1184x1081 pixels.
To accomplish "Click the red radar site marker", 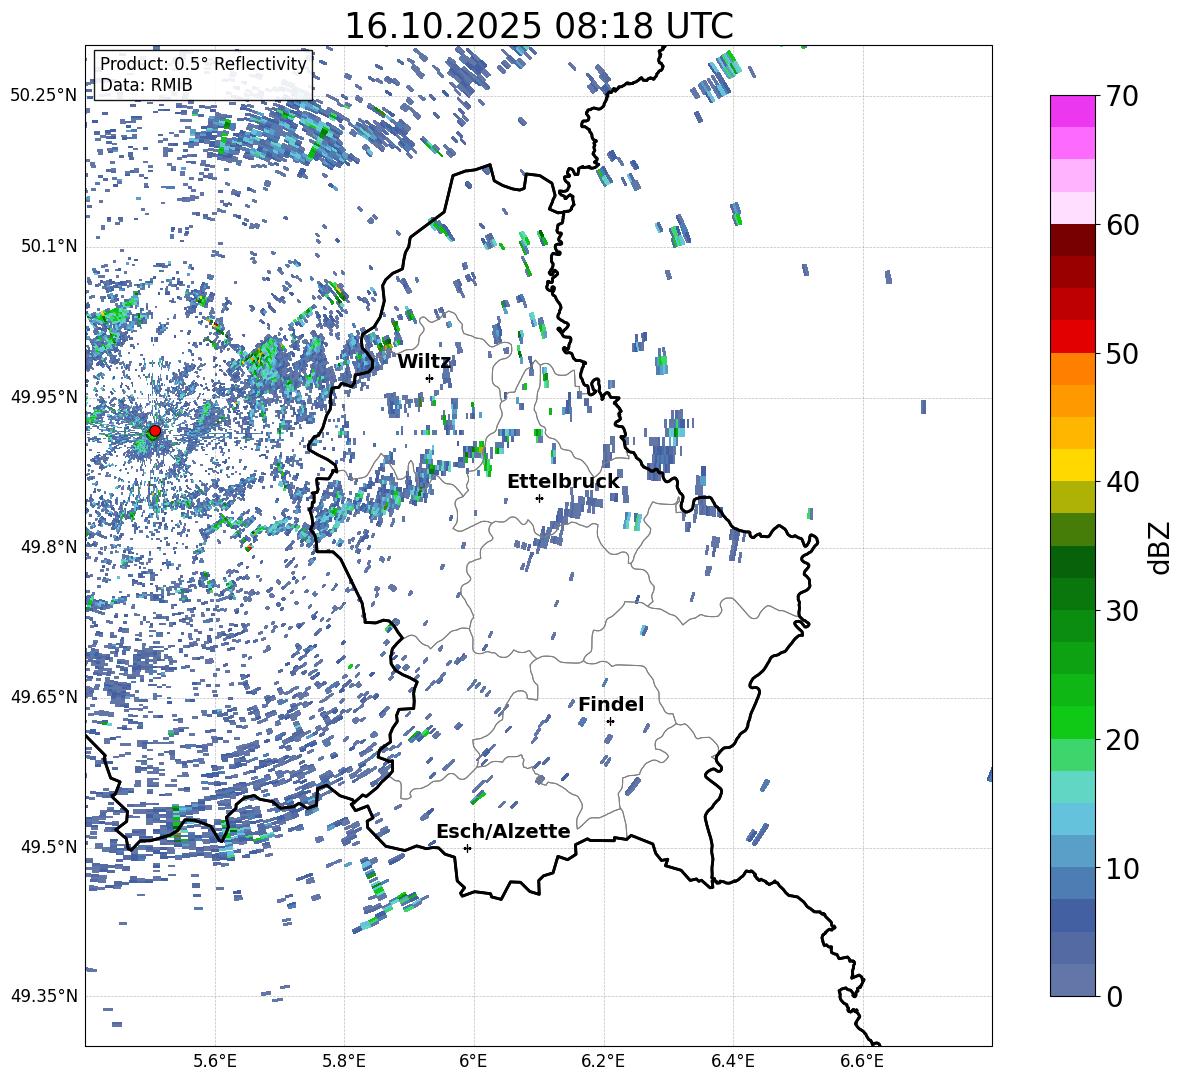I will 155,430.
